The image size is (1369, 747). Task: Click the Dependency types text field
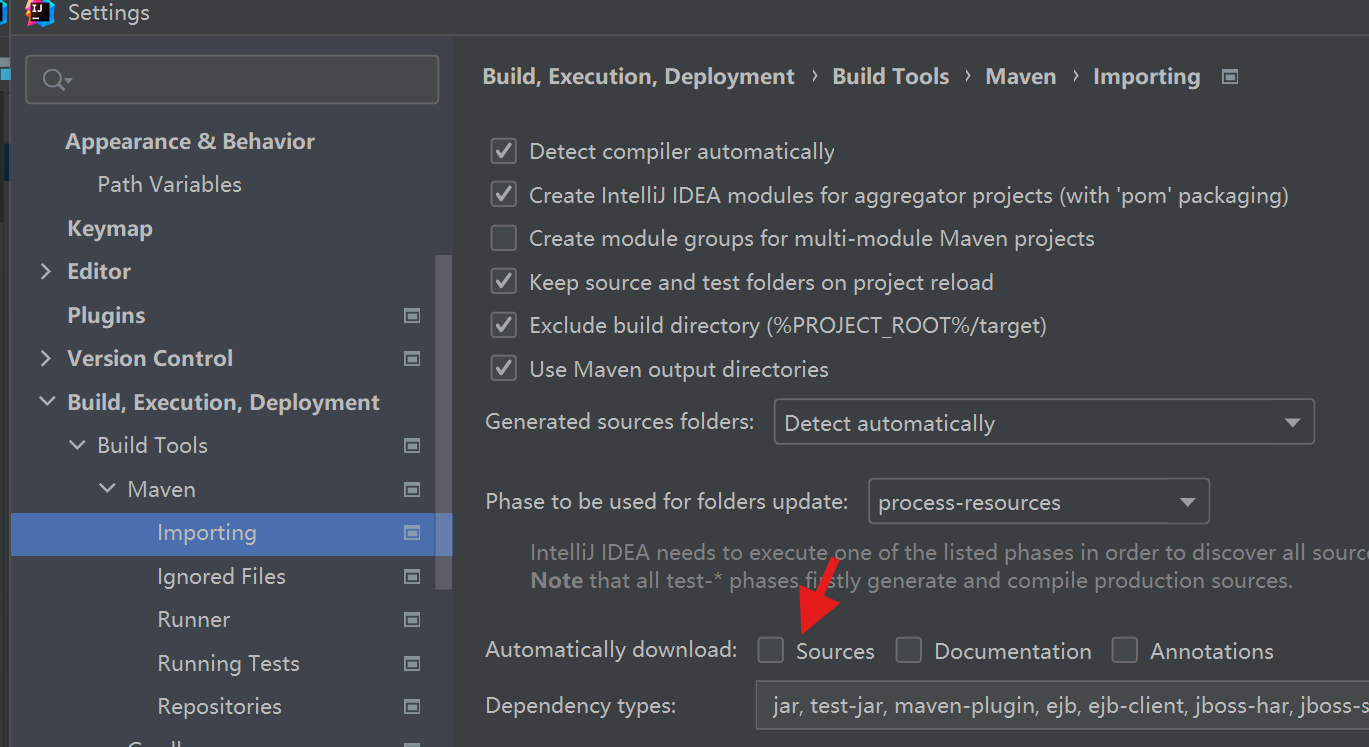(x=1060, y=706)
